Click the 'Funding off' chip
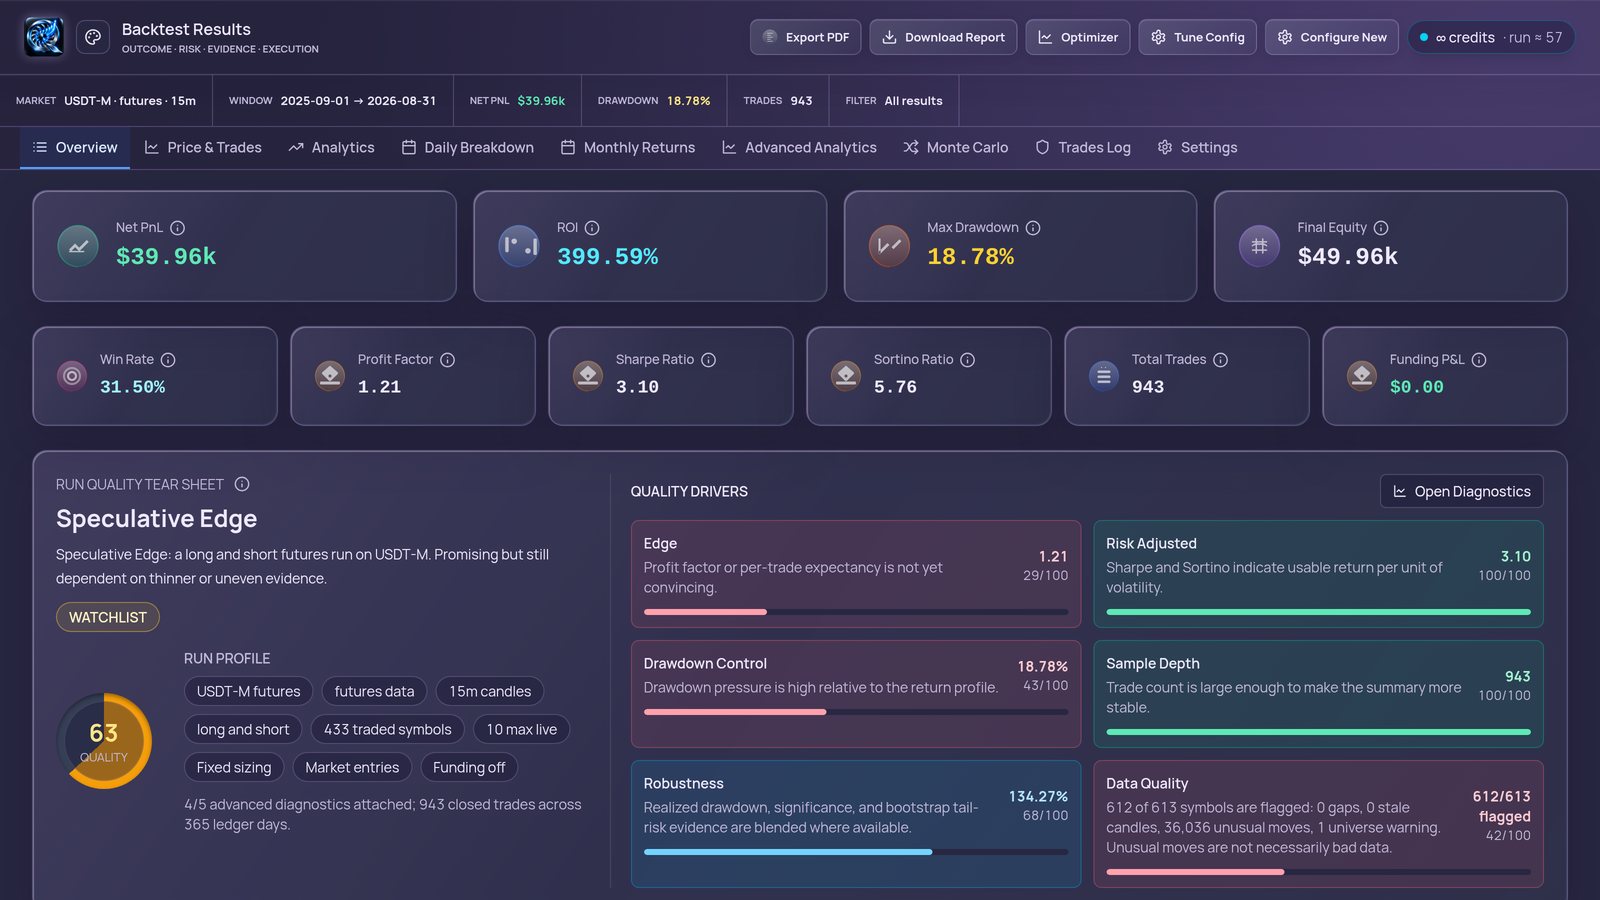 (469, 767)
